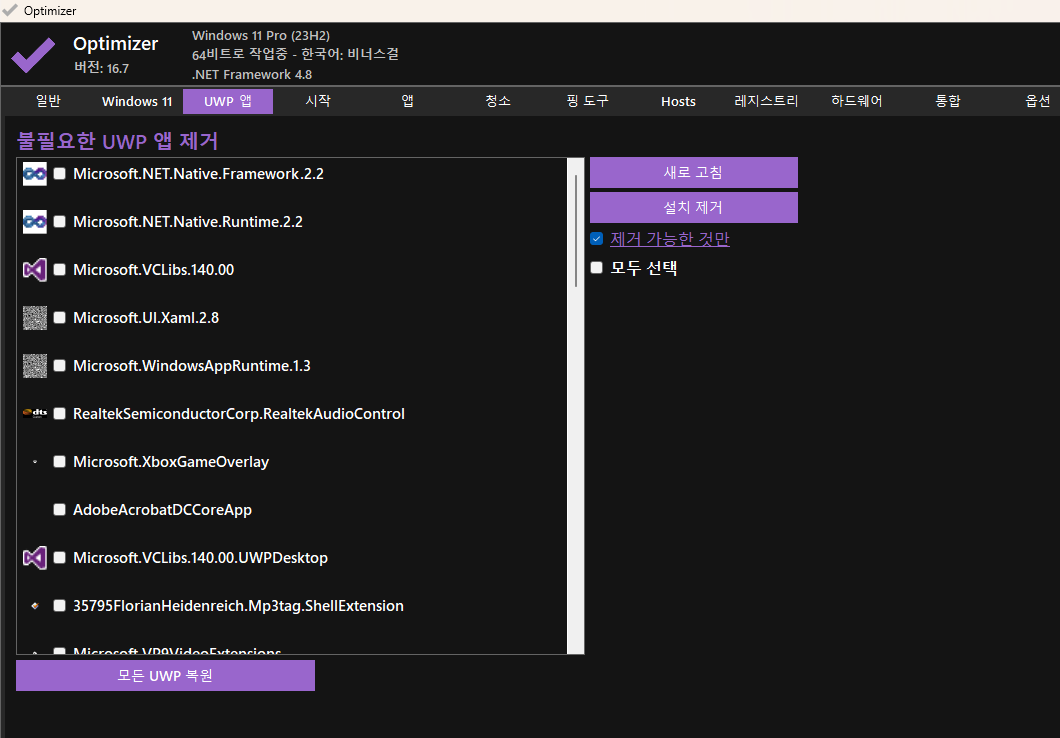Select Microsoft.VCLibs.140.00 list entry text

click(153, 270)
